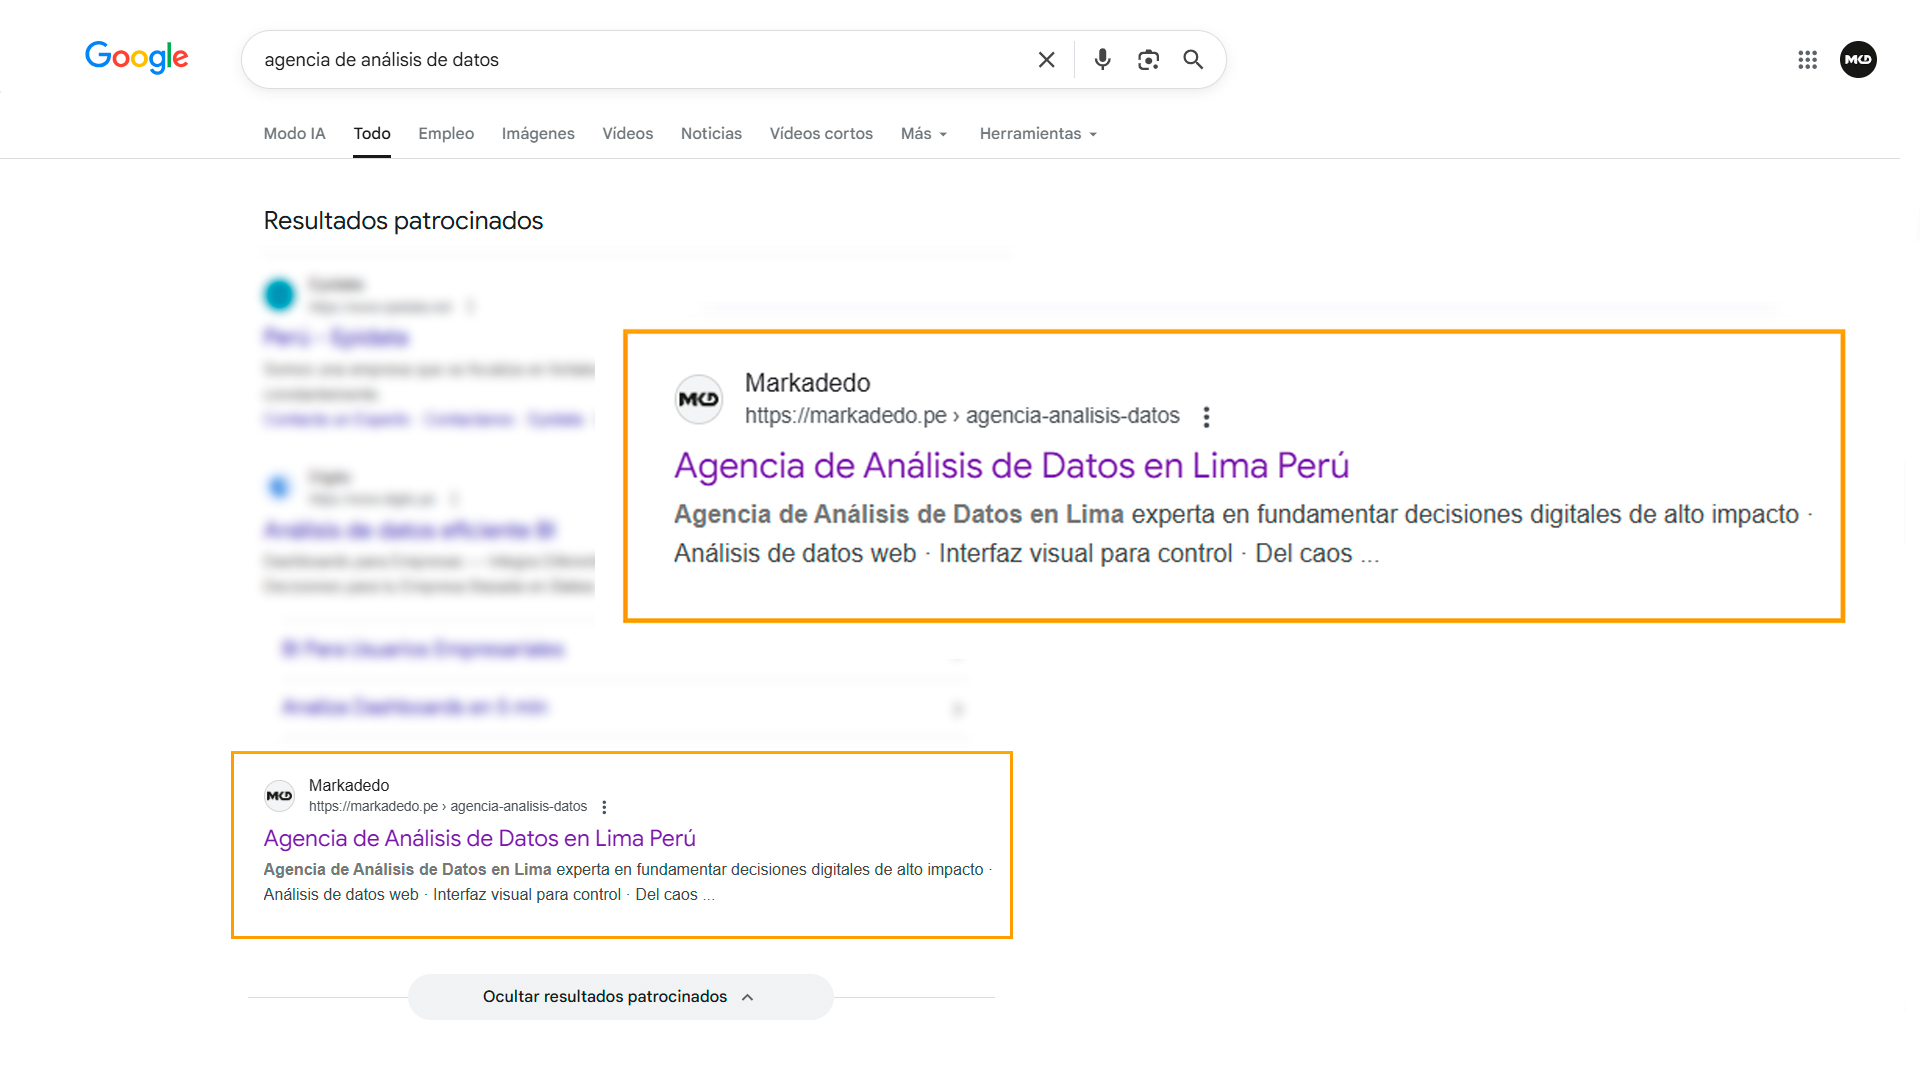Open the Google apps grid

pos(1807,59)
